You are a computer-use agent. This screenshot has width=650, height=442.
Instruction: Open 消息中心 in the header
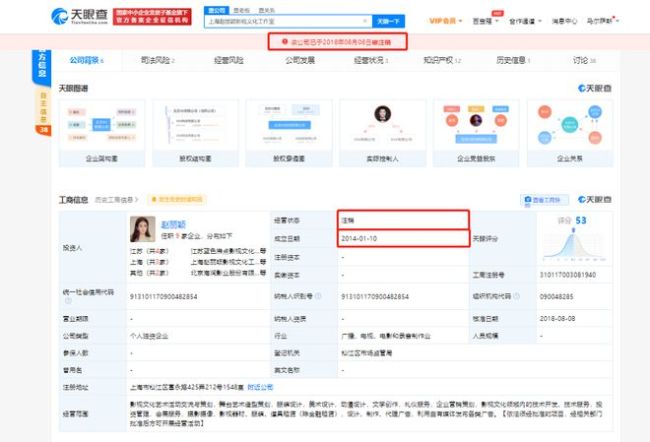point(564,21)
